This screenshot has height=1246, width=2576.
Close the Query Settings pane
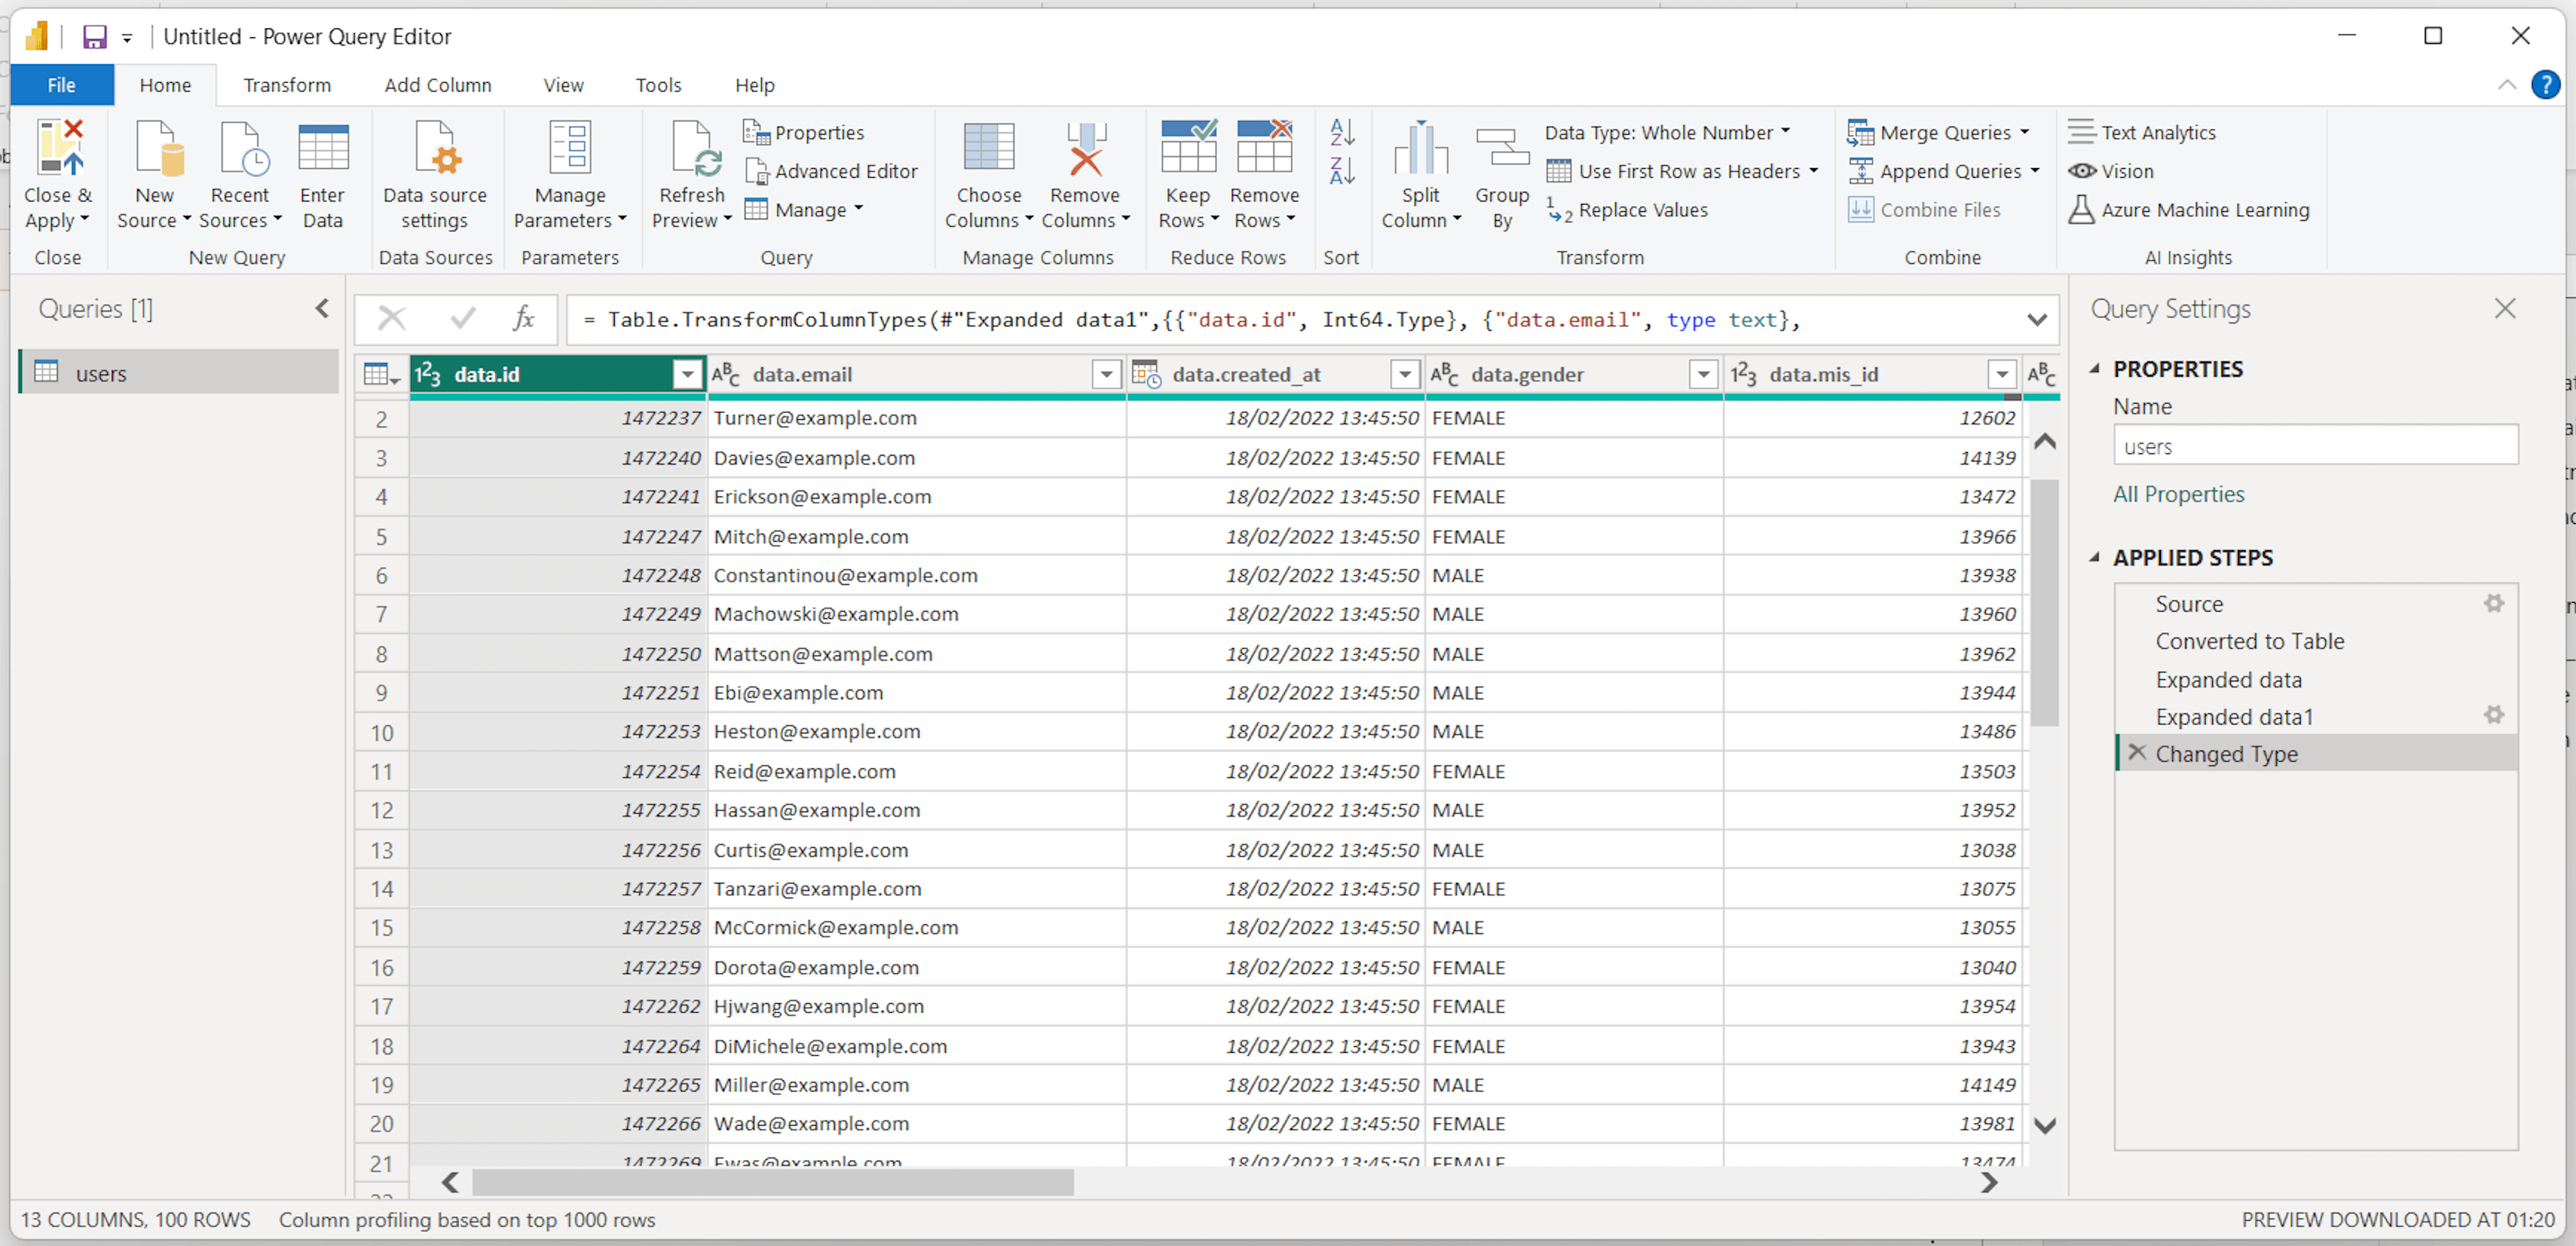click(2504, 308)
